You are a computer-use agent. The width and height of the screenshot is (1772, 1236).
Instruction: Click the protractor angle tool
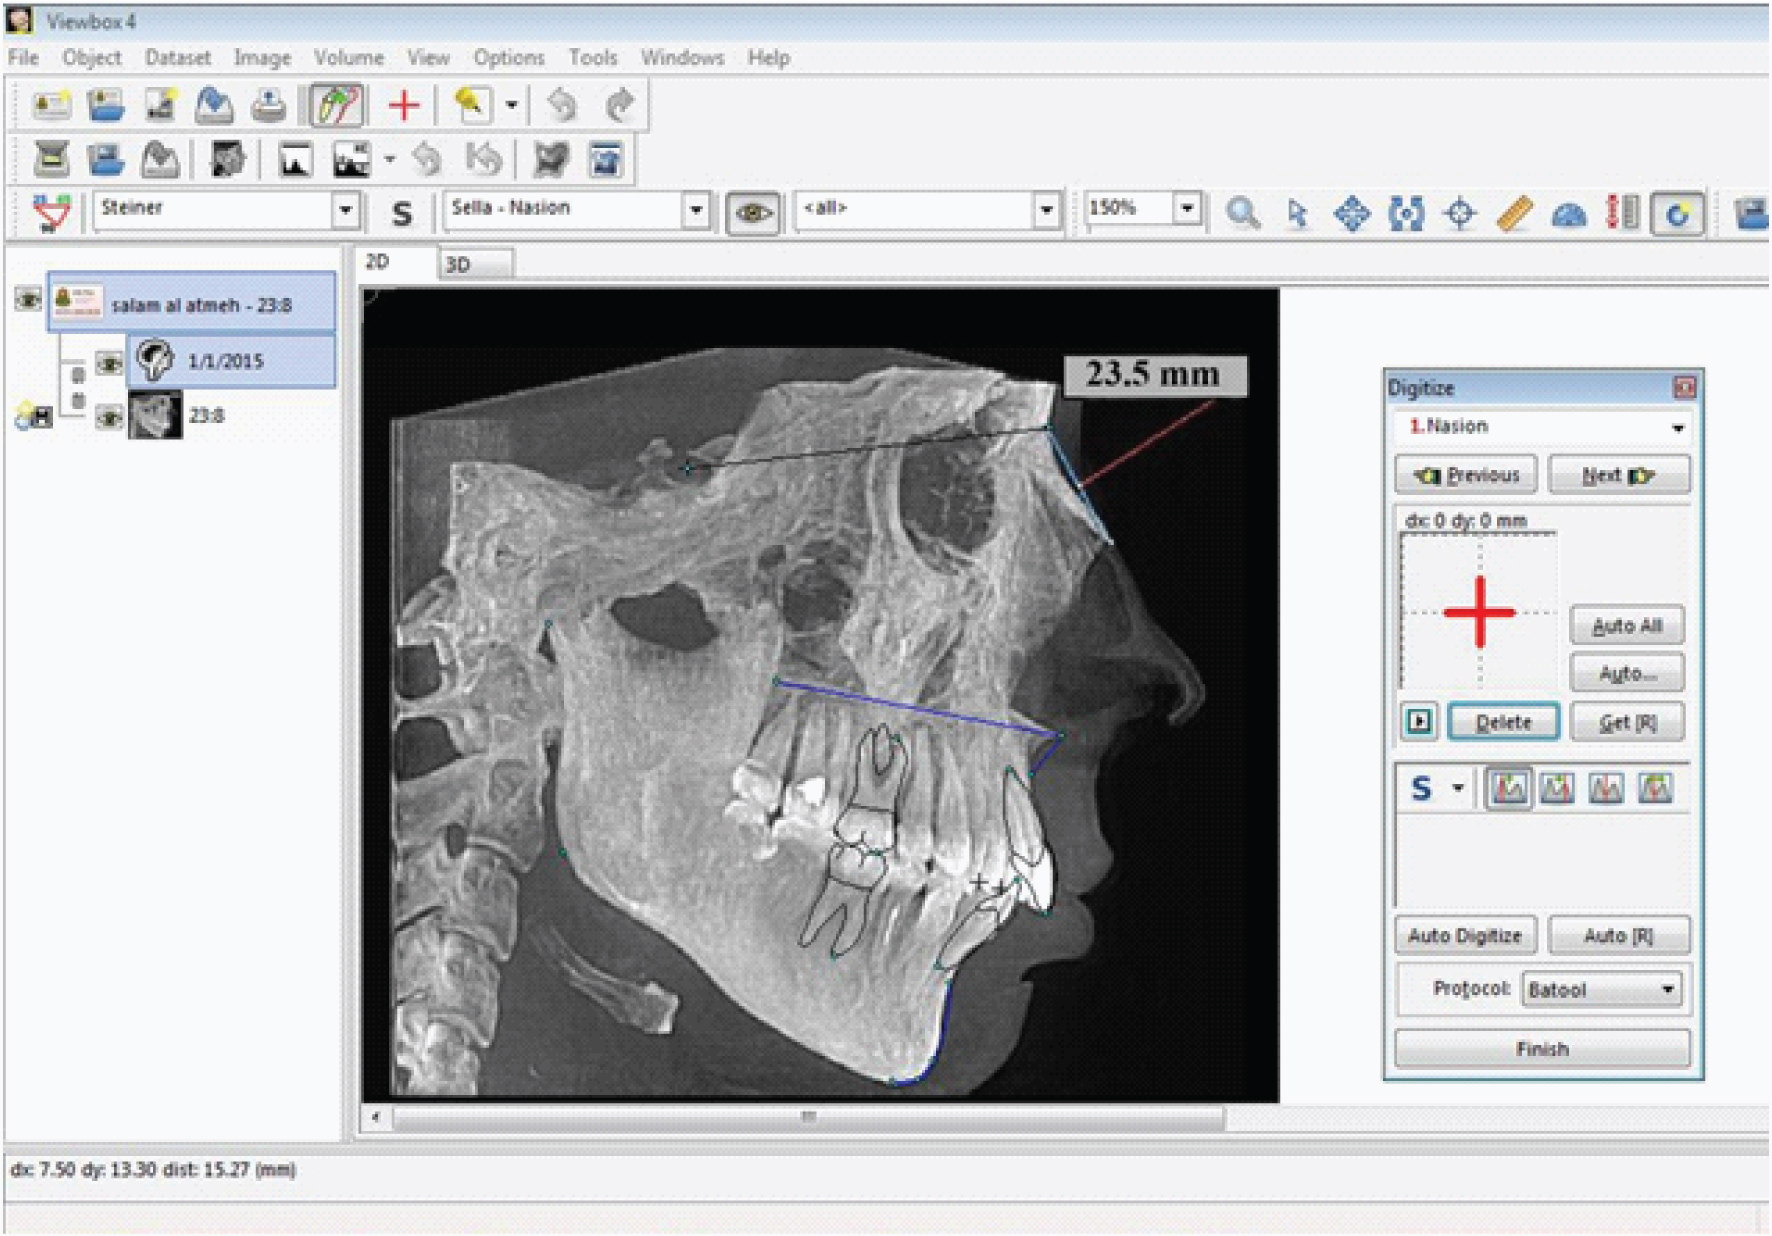click(x=1568, y=213)
